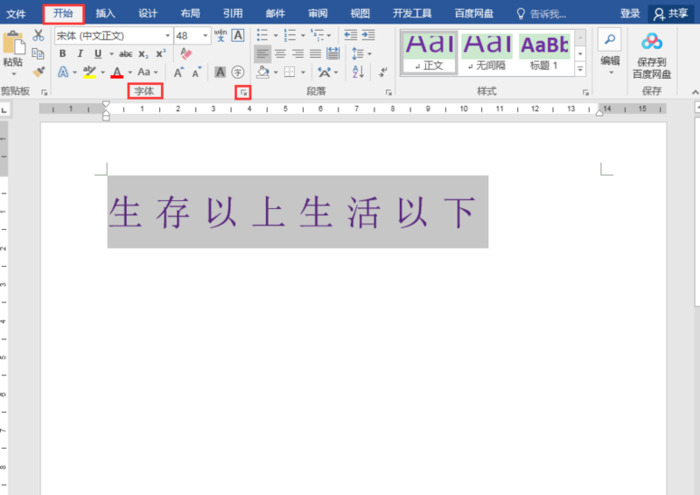Click the multilevel list icon
The image size is (700, 495).
[317, 35]
